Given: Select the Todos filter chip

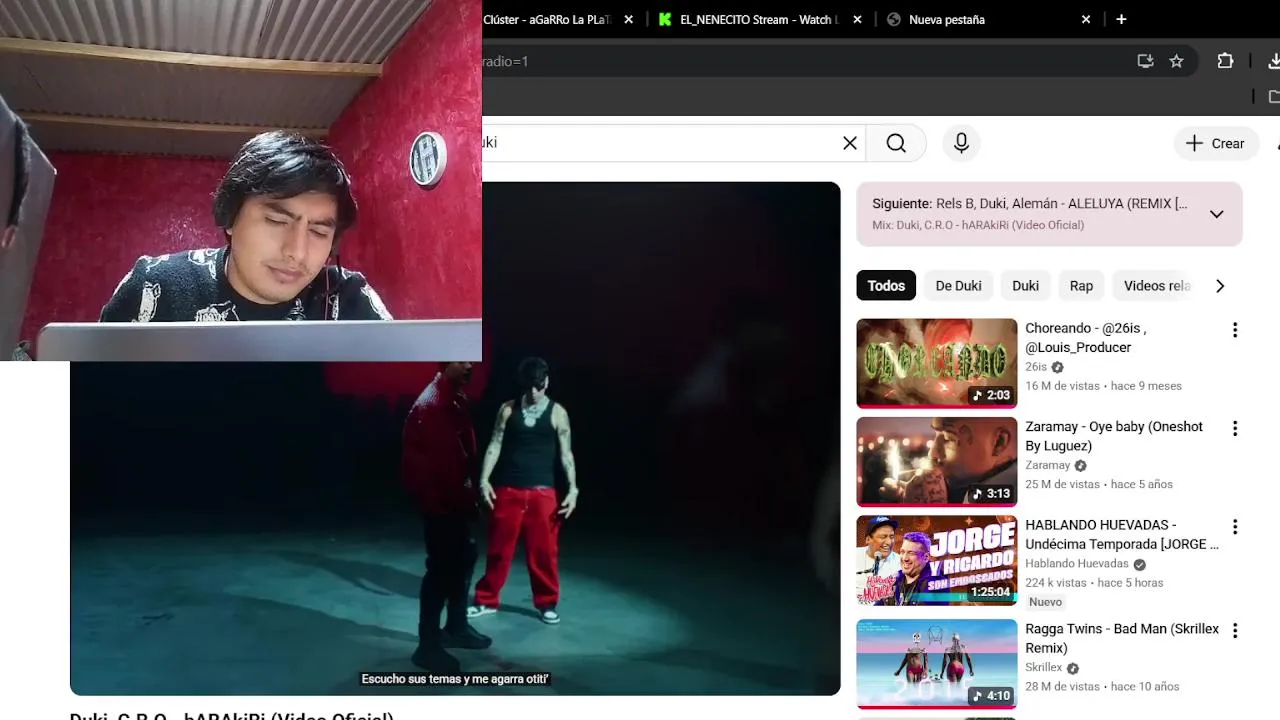Looking at the screenshot, I should 886,286.
